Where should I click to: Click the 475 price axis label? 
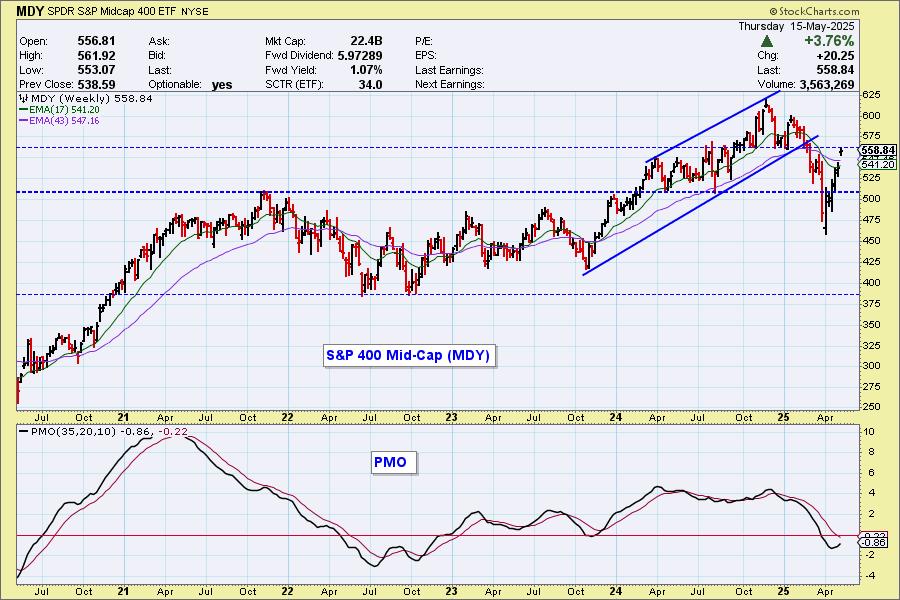tap(871, 220)
